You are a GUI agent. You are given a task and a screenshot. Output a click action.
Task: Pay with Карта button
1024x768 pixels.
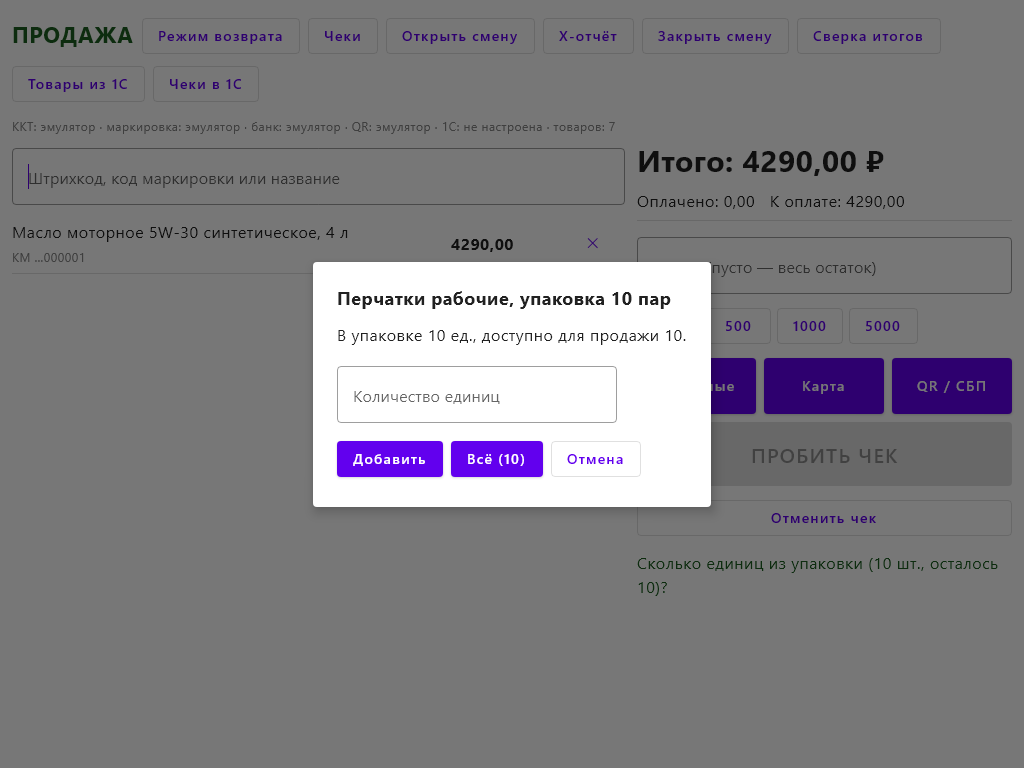824,386
